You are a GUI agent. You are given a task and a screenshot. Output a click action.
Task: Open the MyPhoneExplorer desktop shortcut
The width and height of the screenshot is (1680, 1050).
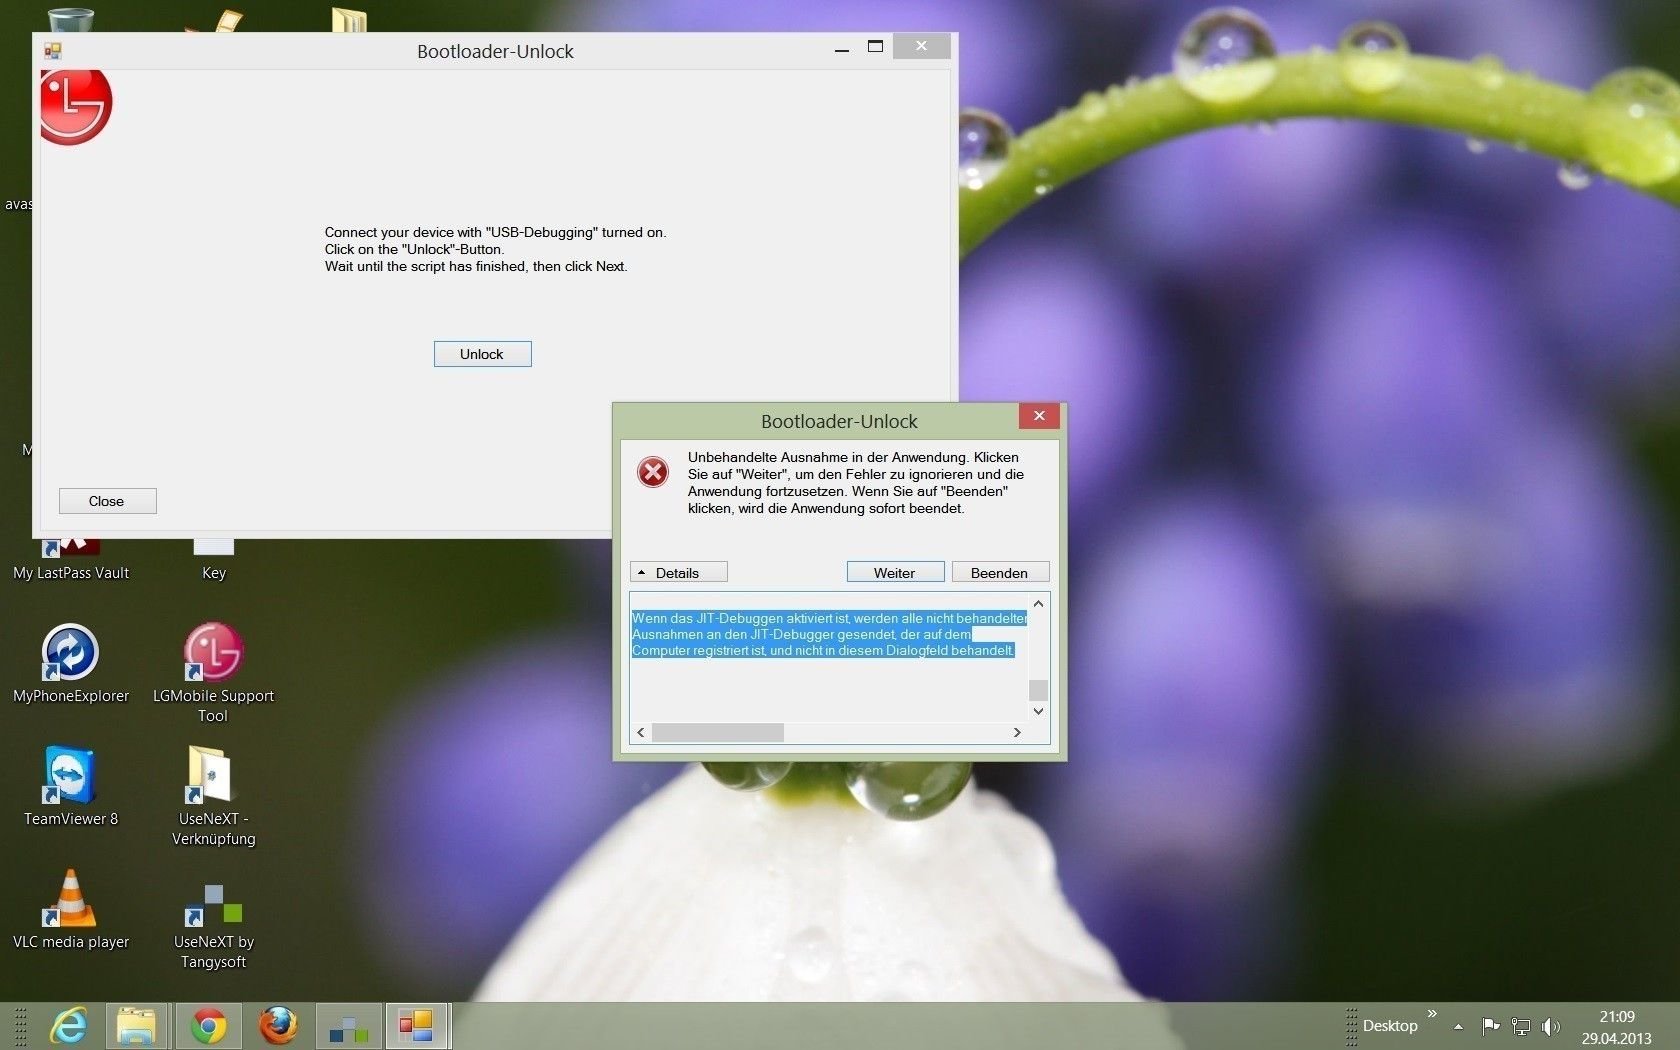coord(70,663)
